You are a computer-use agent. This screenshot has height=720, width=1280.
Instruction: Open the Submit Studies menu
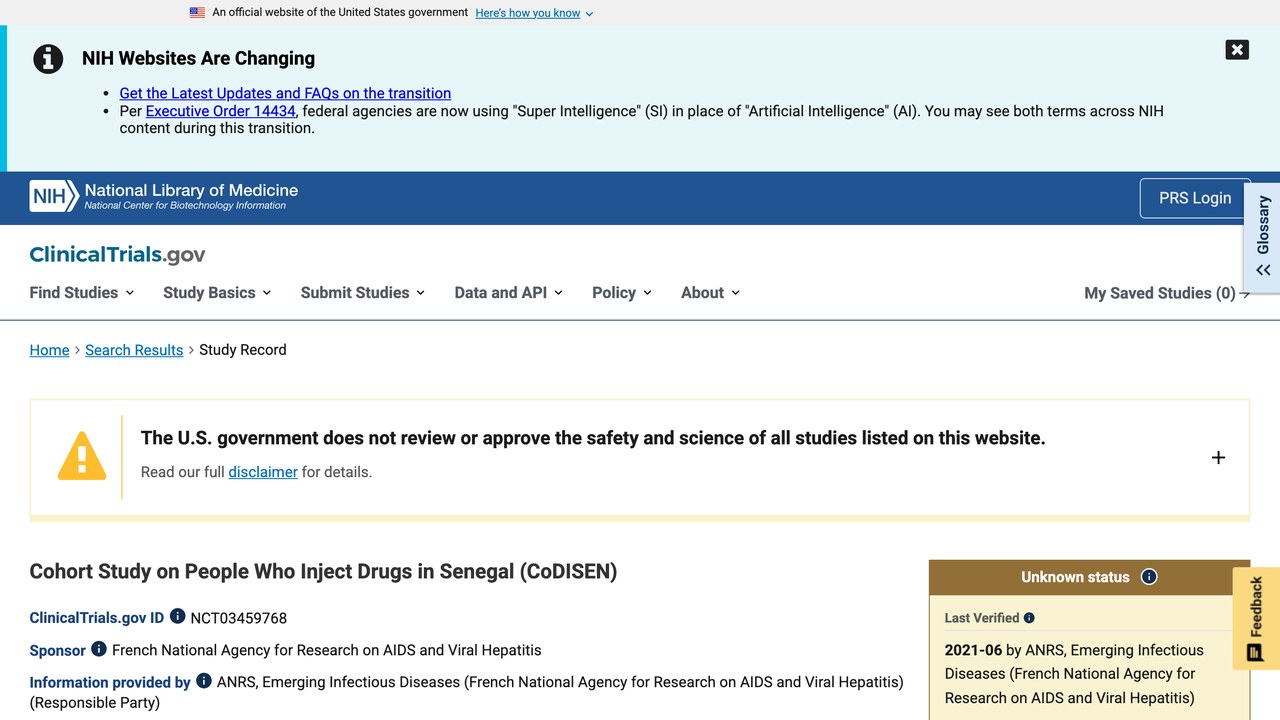click(x=363, y=293)
